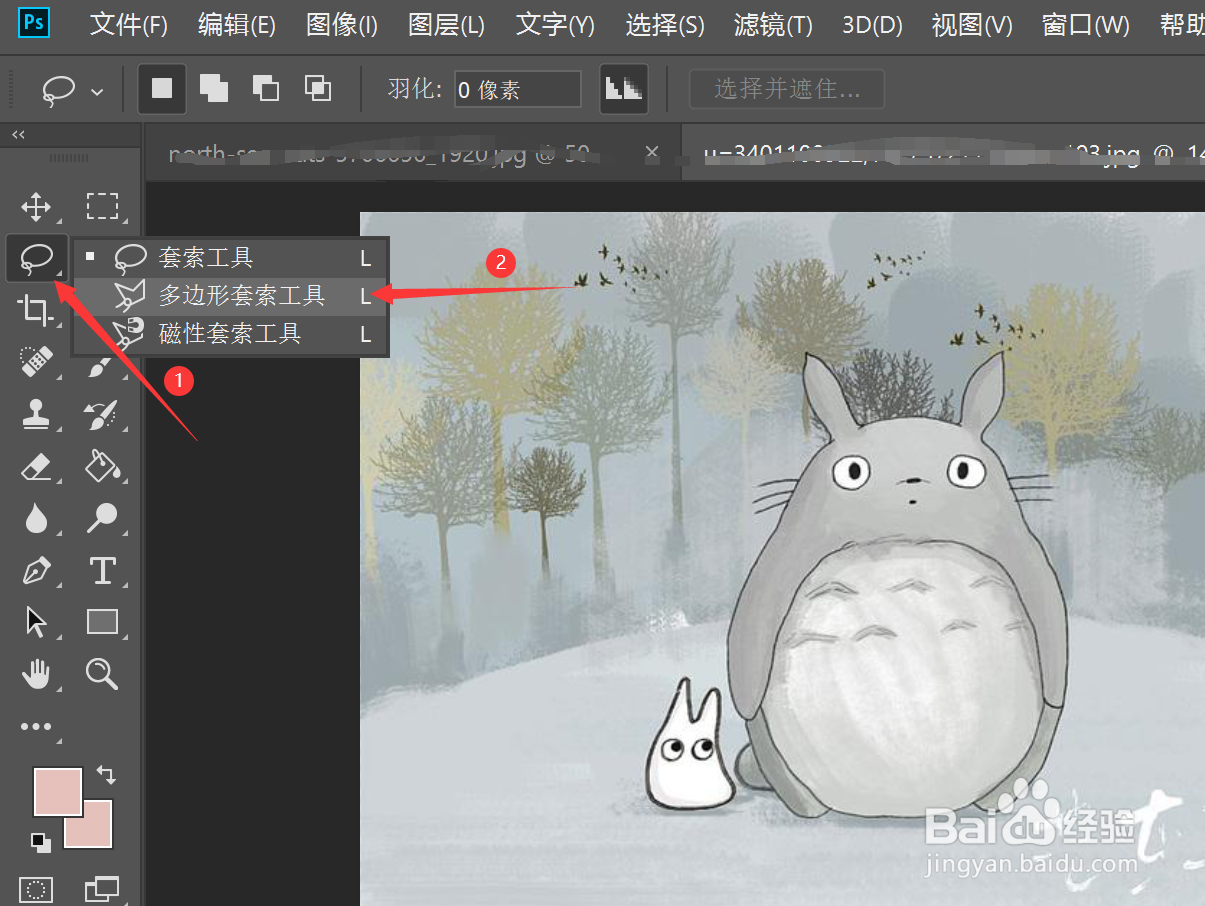Open the 图层(L) menu

coord(447,25)
